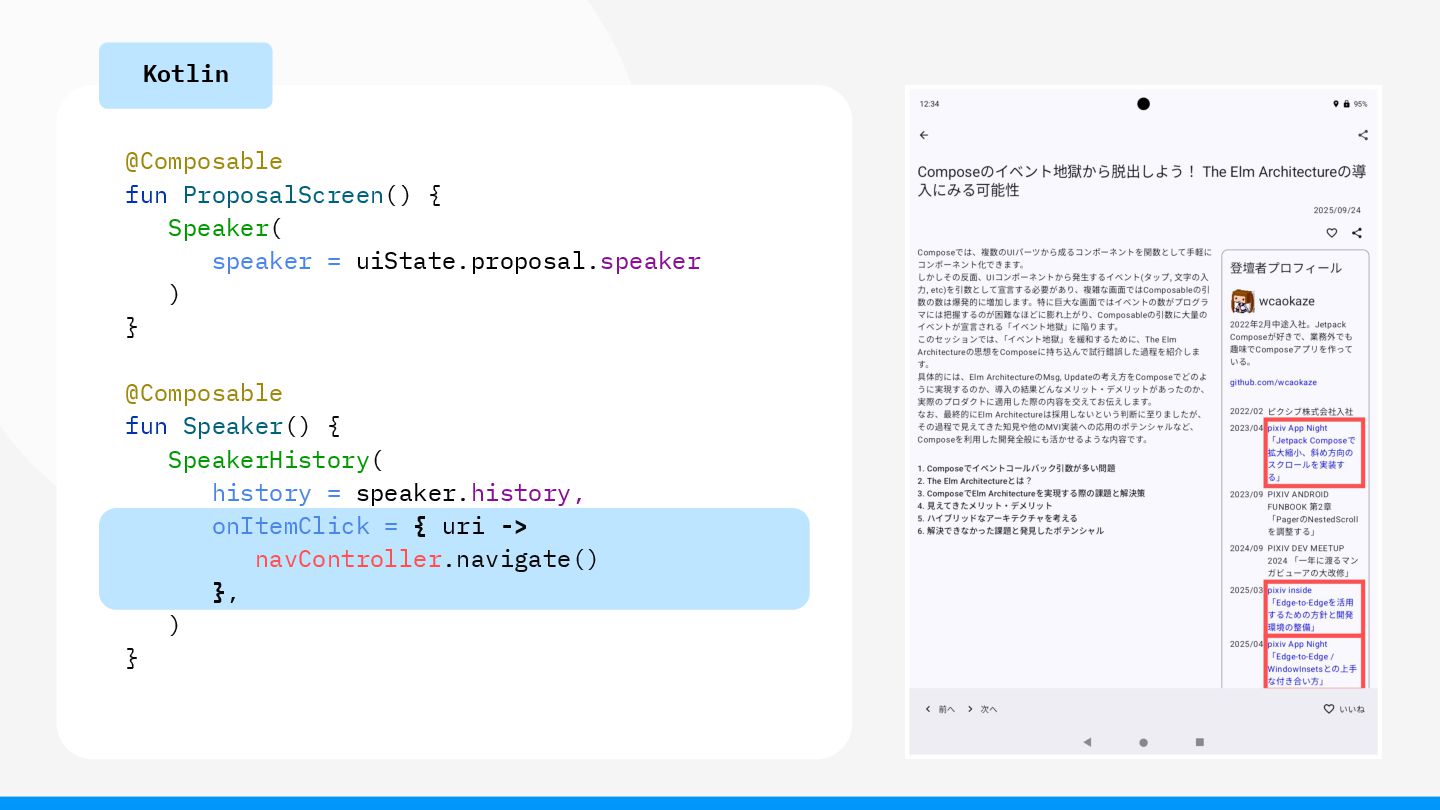
Task: Click outline item '4. 見えてきたメリット・デメリット'
Action: coord(985,506)
